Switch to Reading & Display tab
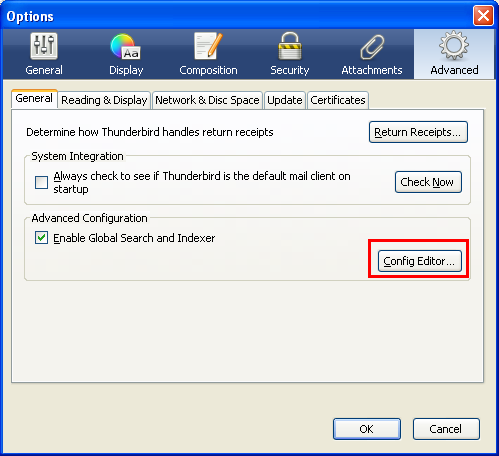Image resolution: width=499 pixels, height=456 pixels. click(104, 100)
